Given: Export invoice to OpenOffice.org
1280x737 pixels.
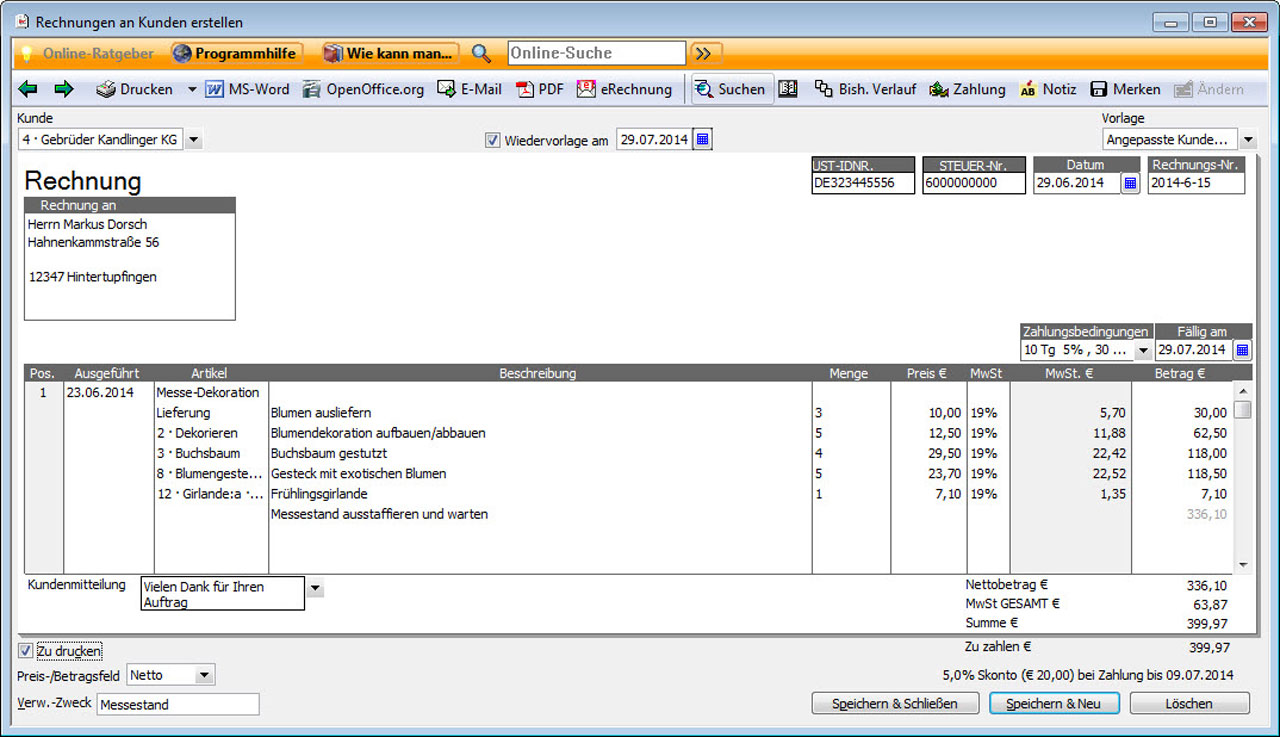Looking at the screenshot, I should click(x=364, y=89).
